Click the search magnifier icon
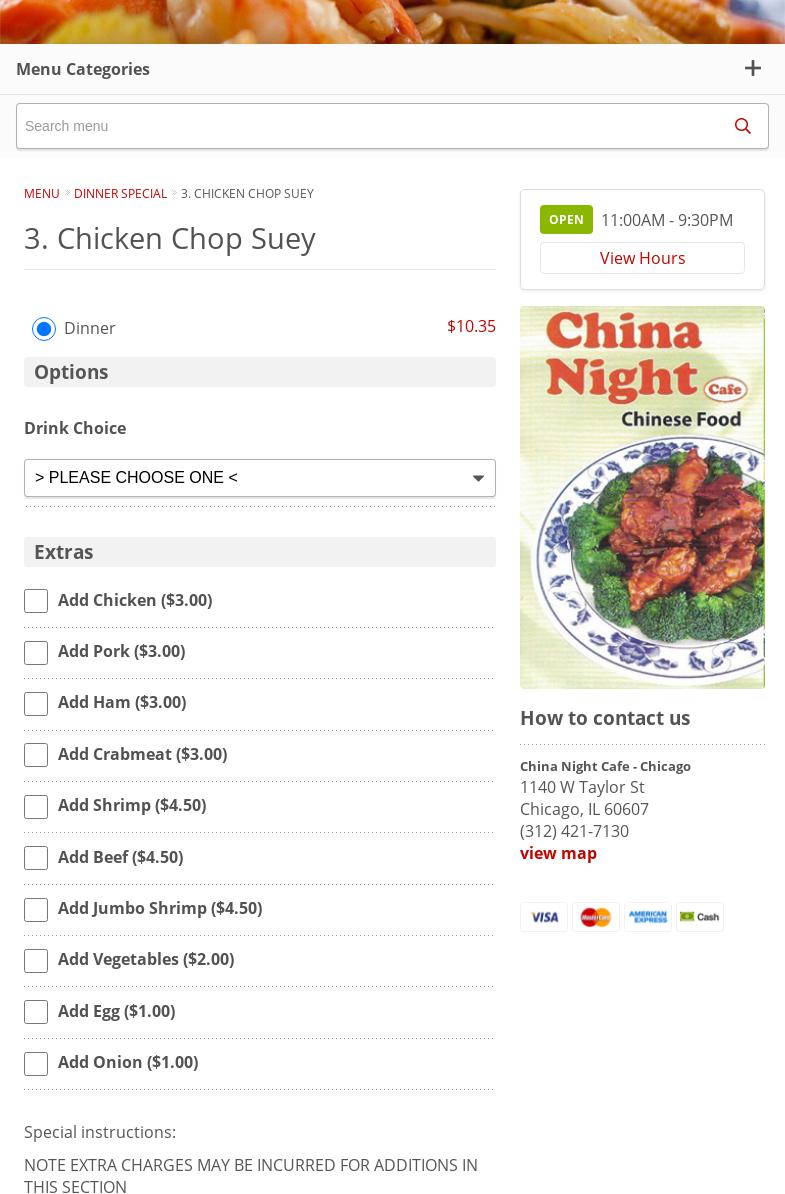The image size is (785, 1194). pyautogui.click(x=742, y=126)
